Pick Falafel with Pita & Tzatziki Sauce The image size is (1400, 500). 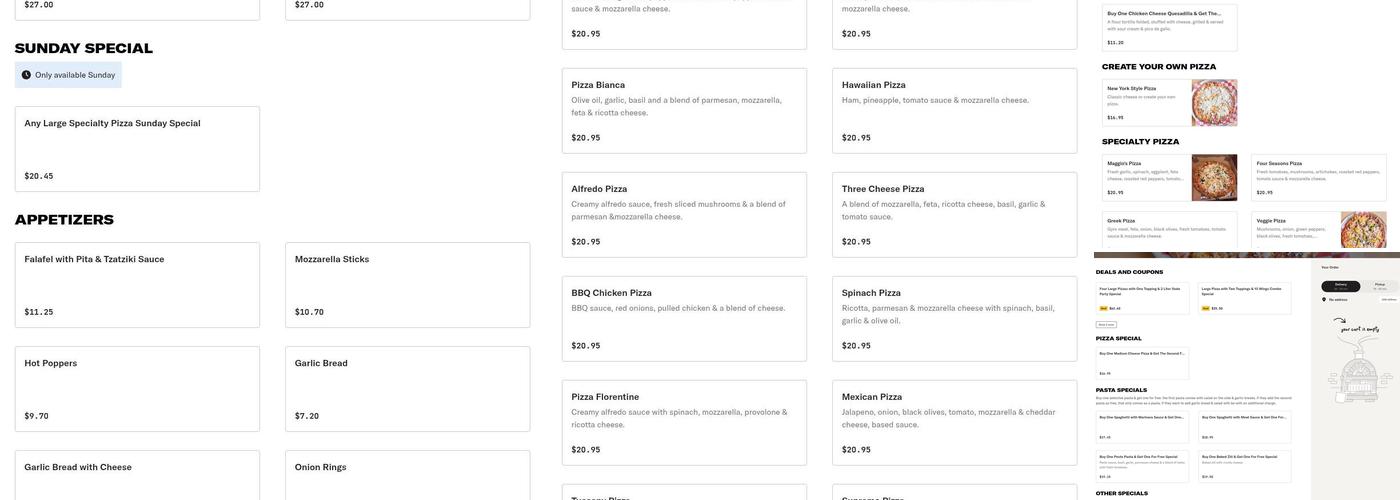coord(137,285)
